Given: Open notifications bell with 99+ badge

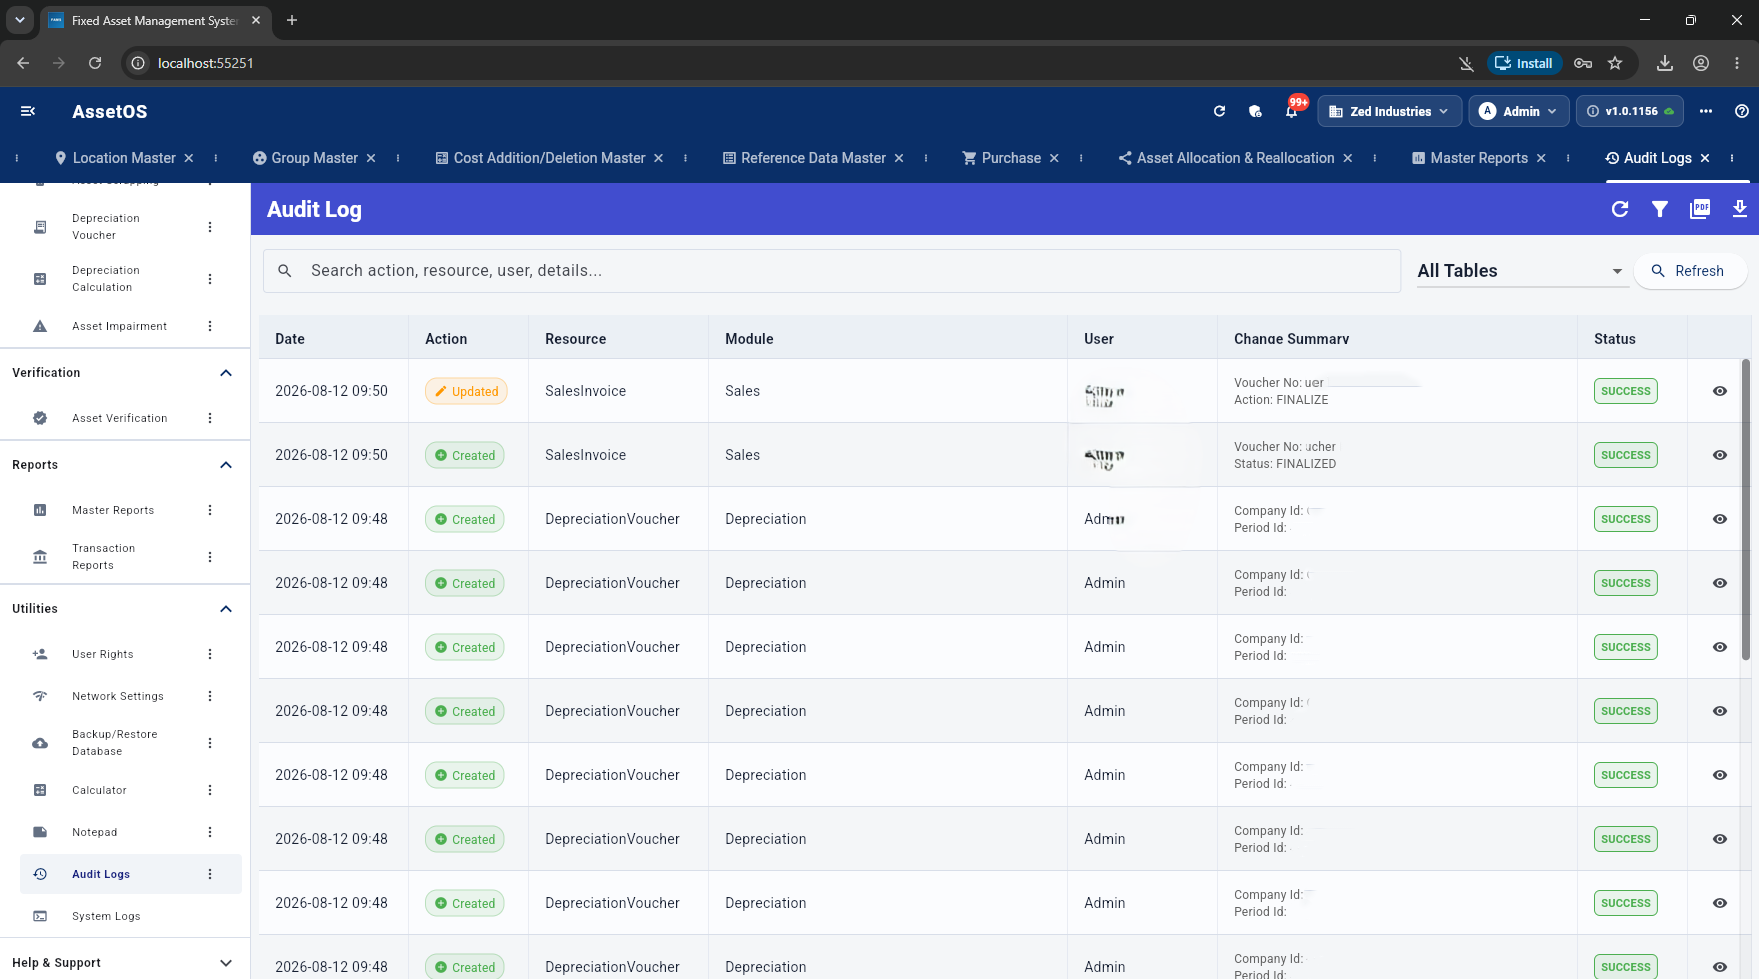Looking at the screenshot, I should (1292, 111).
